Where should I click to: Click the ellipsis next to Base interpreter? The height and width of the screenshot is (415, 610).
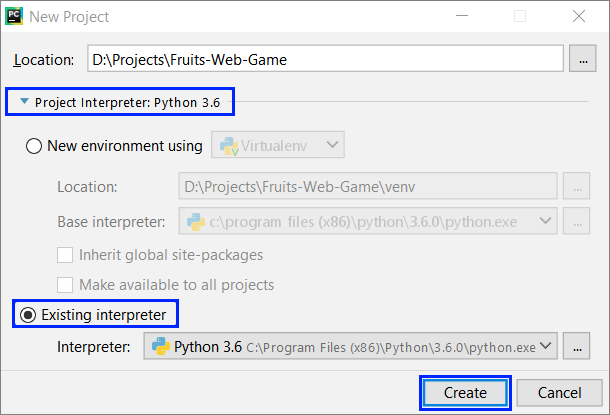pos(575,220)
